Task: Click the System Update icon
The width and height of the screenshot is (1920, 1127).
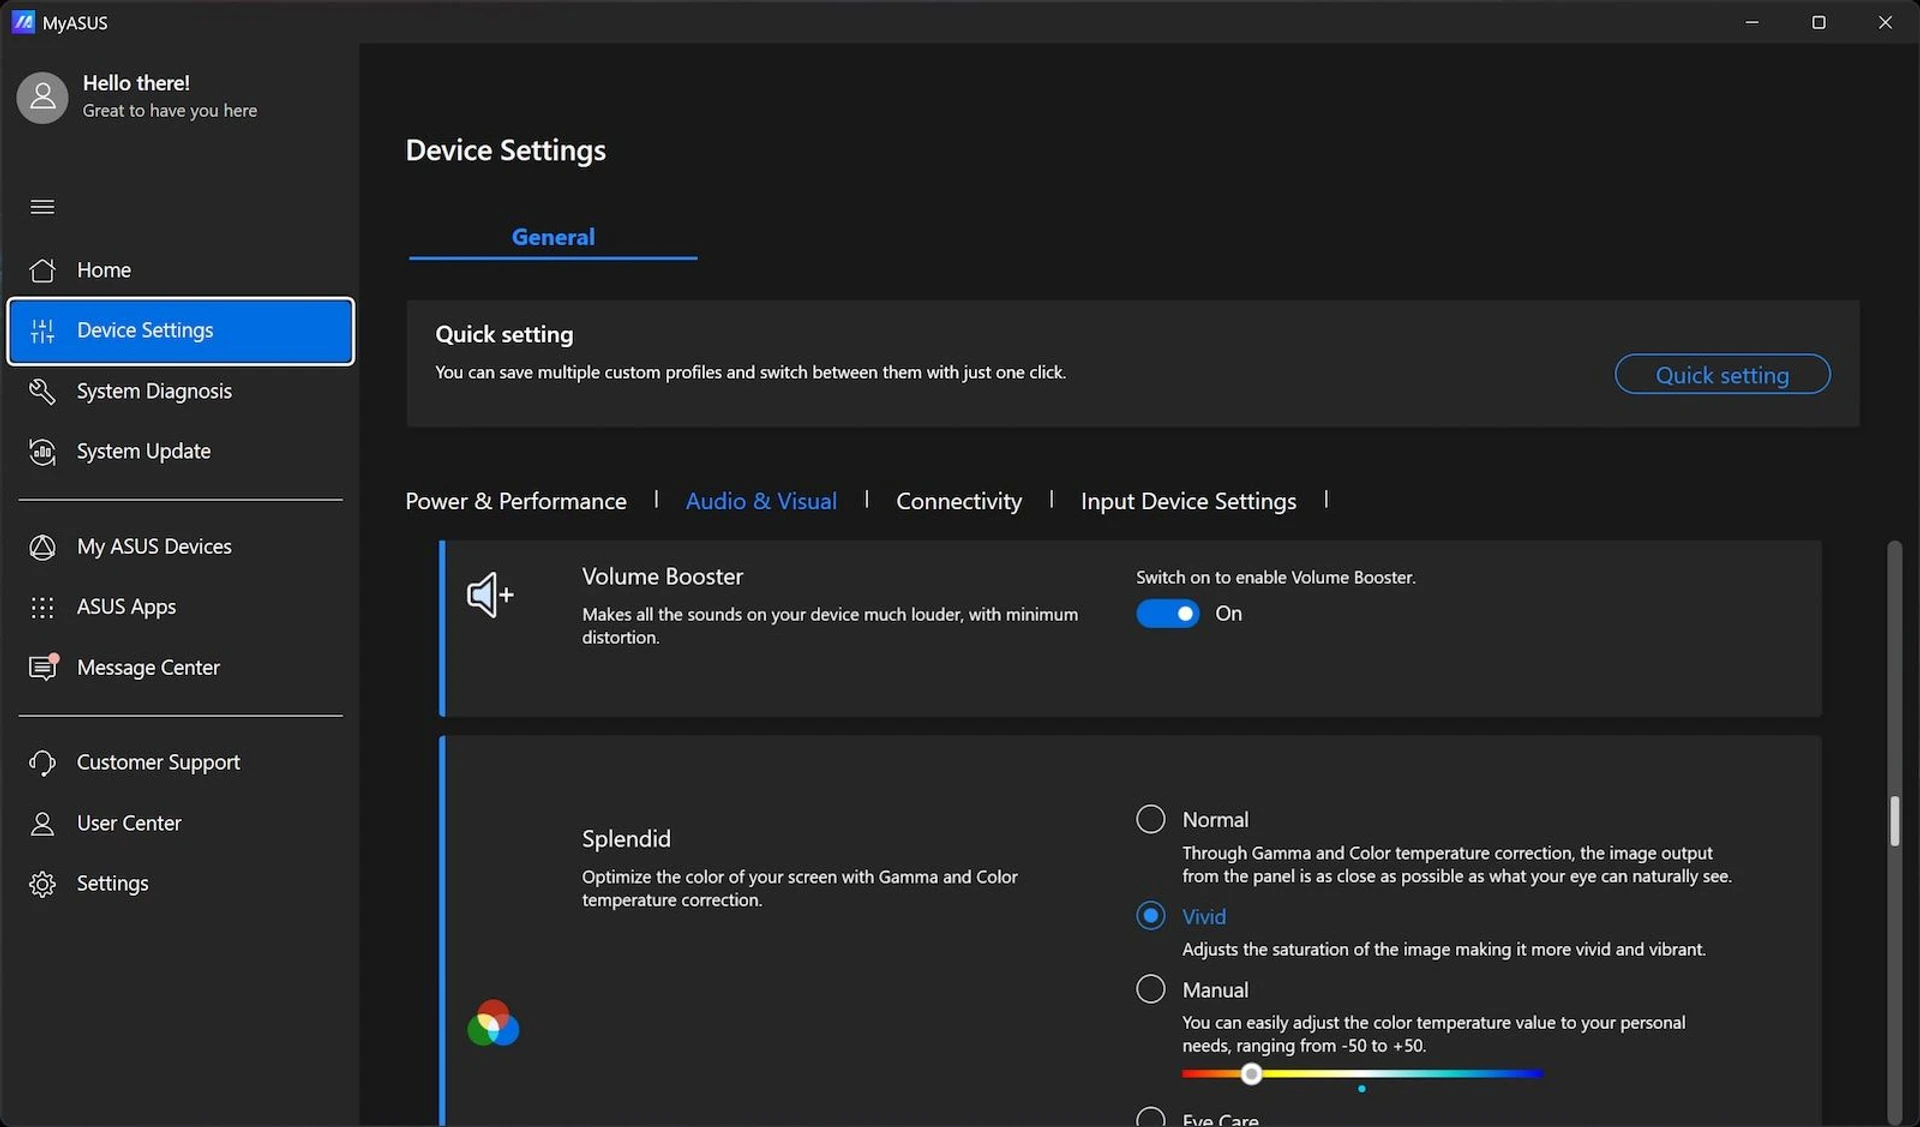Action: tap(42, 452)
